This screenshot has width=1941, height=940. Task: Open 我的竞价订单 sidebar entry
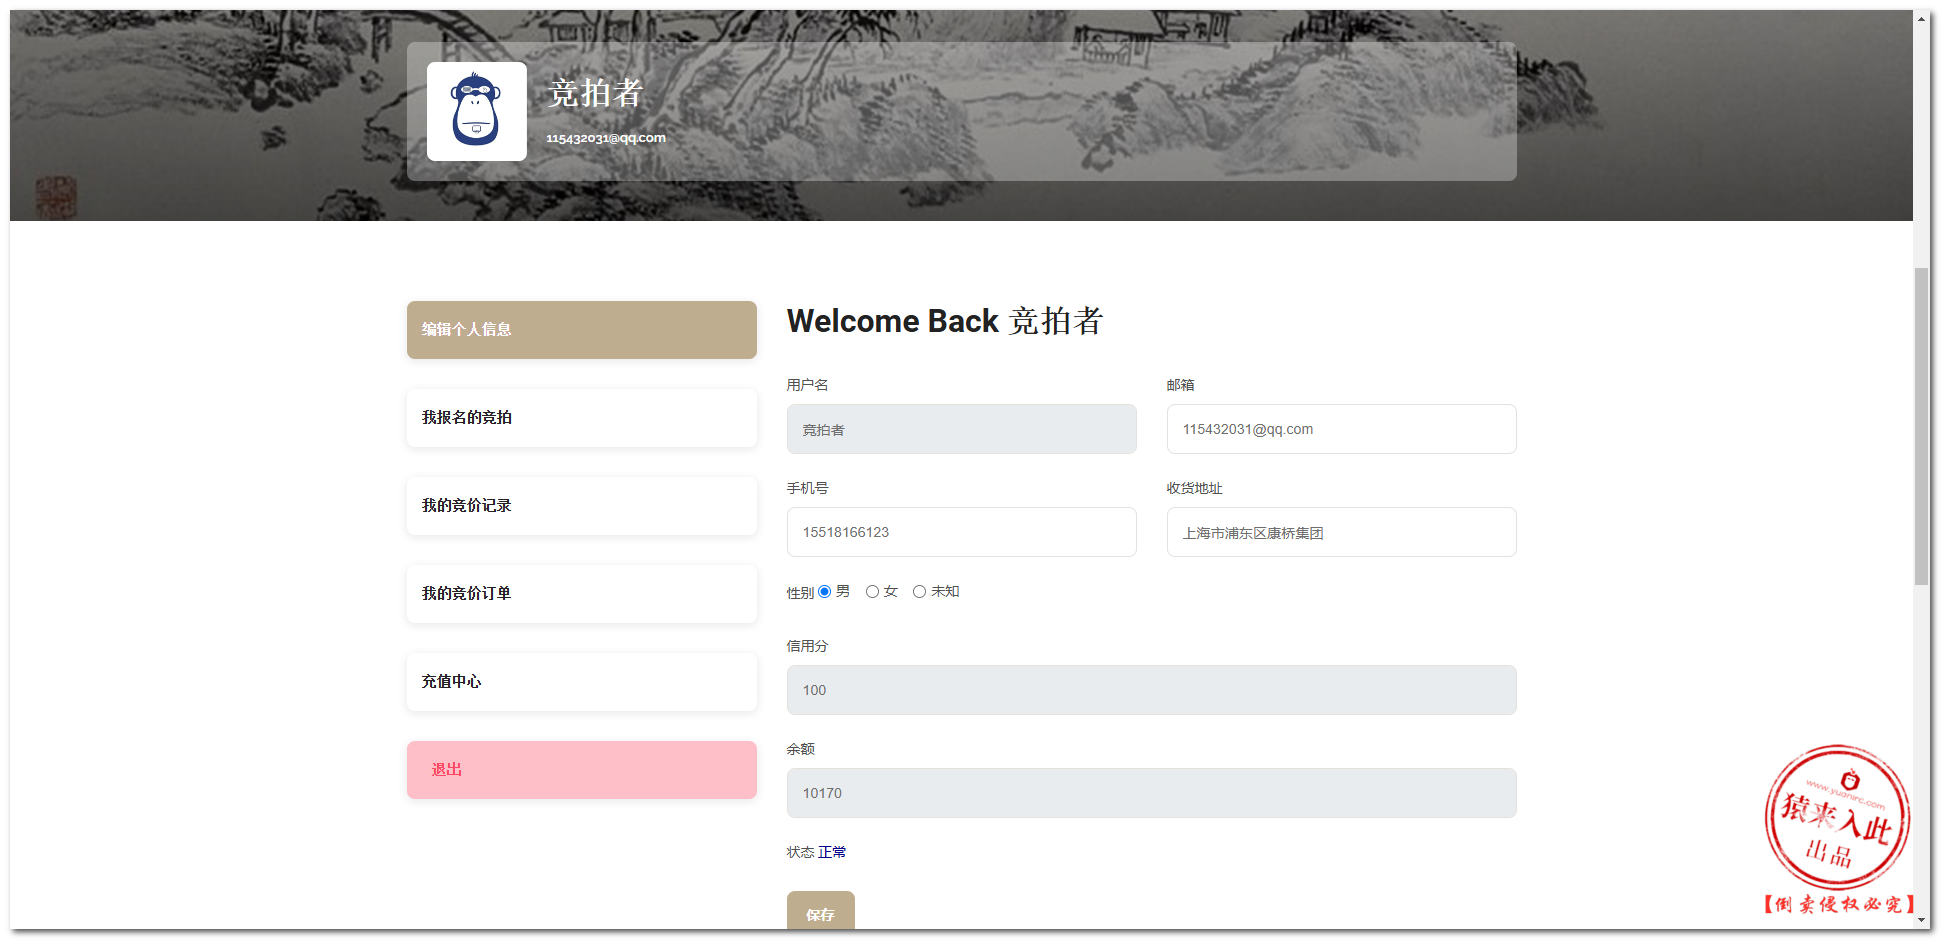pos(582,594)
